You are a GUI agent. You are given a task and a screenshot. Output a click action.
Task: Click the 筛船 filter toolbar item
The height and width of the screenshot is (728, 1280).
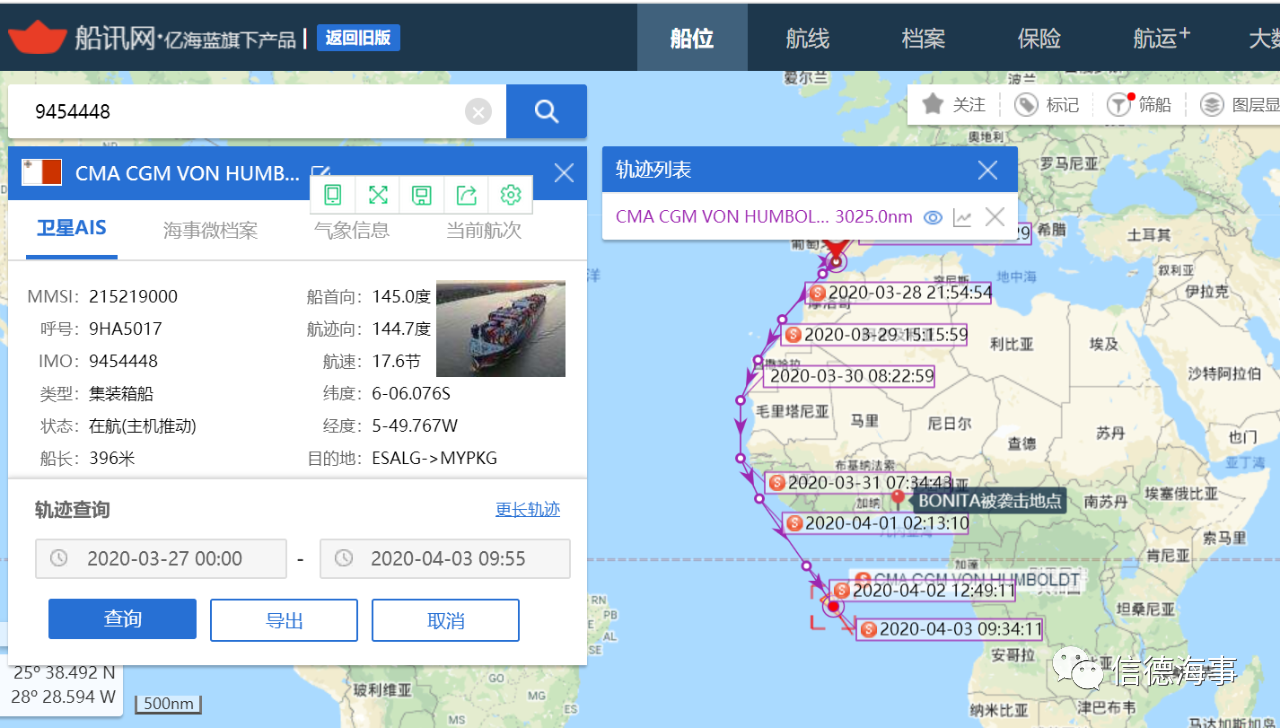[x=1139, y=104]
